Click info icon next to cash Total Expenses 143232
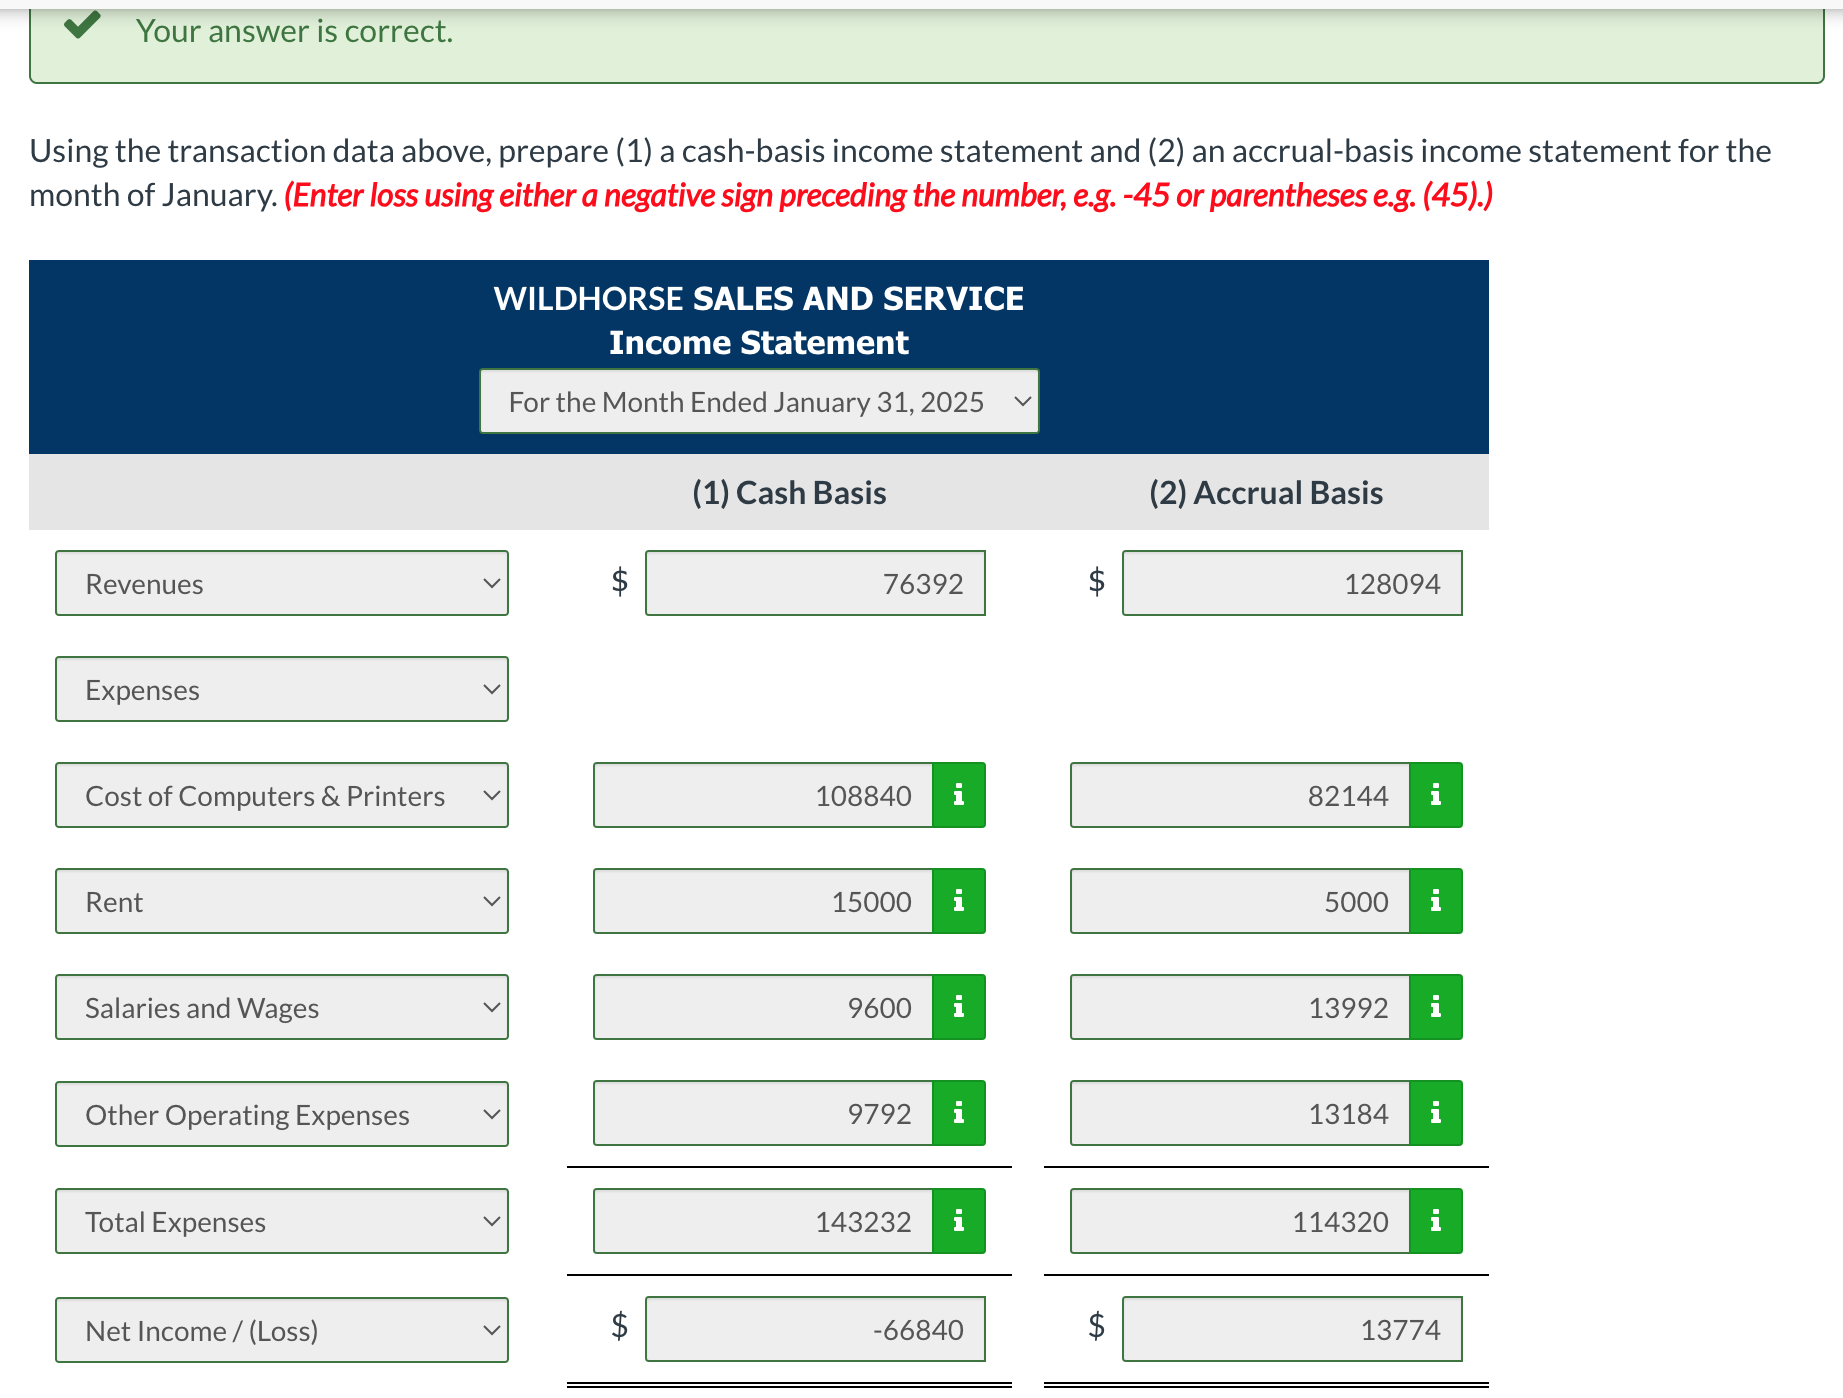Viewport: 1843px width, 1398px height. click(959, 1220)
